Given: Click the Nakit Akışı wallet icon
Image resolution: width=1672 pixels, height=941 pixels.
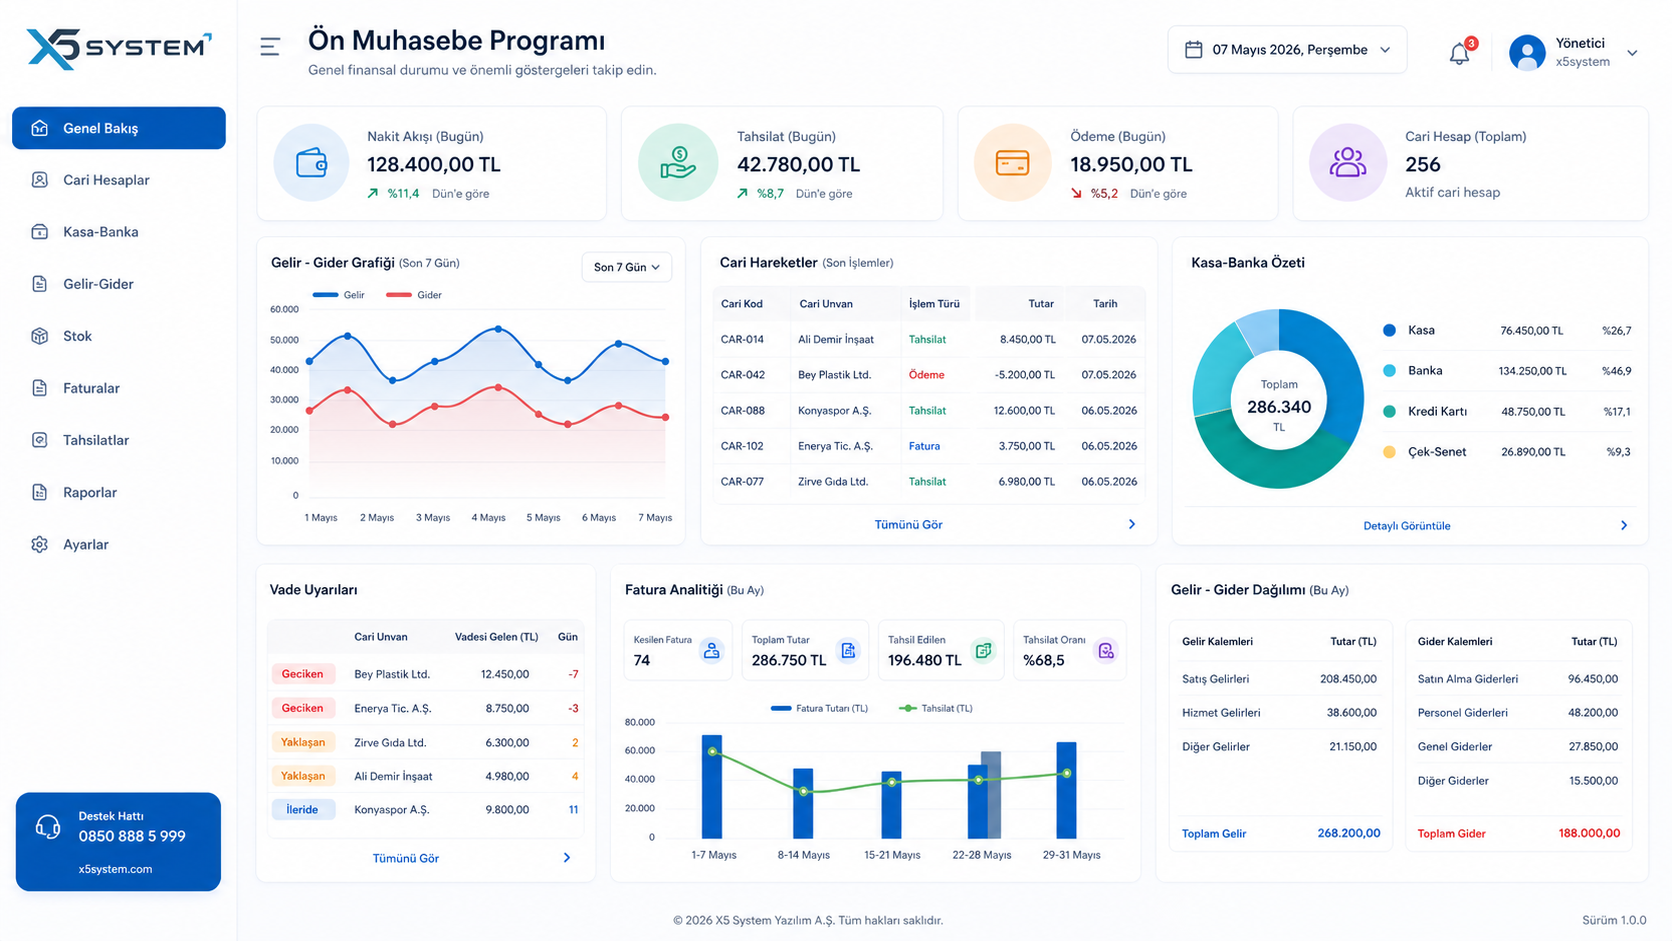Looking at the screenshot, I should pos(311,163).
